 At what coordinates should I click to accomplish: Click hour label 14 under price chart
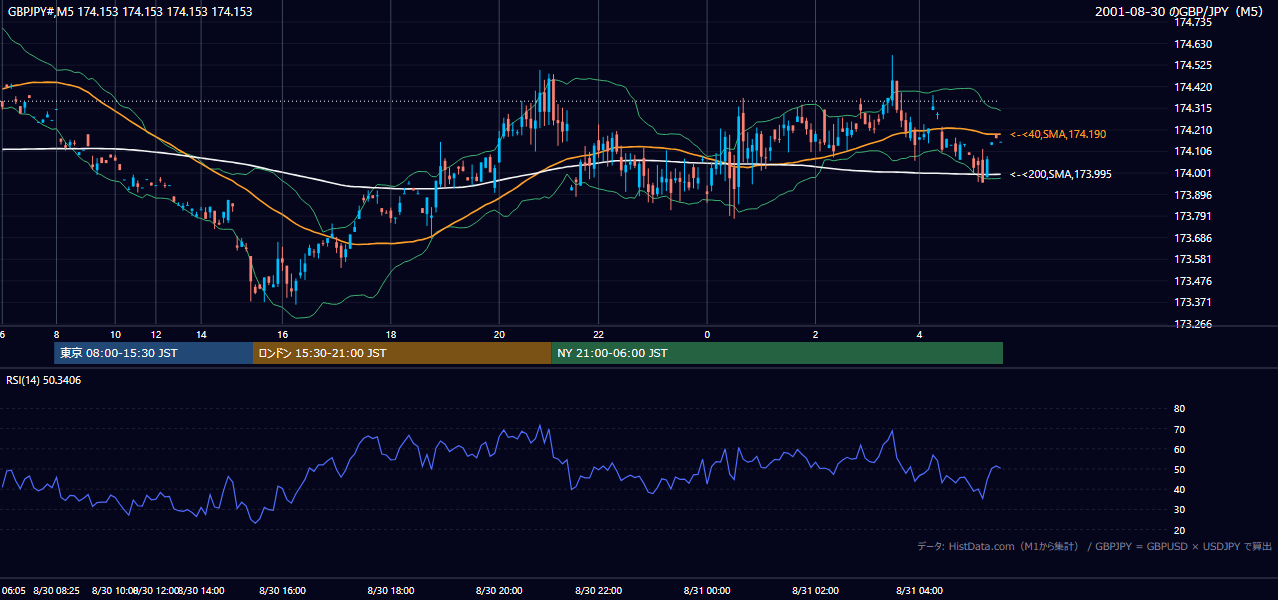(x=201, y=334)
